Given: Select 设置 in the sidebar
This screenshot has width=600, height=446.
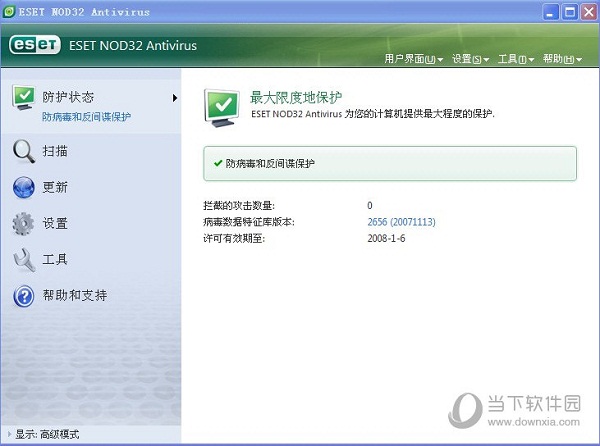Looking at the screenshot, I should coord(55,223).
